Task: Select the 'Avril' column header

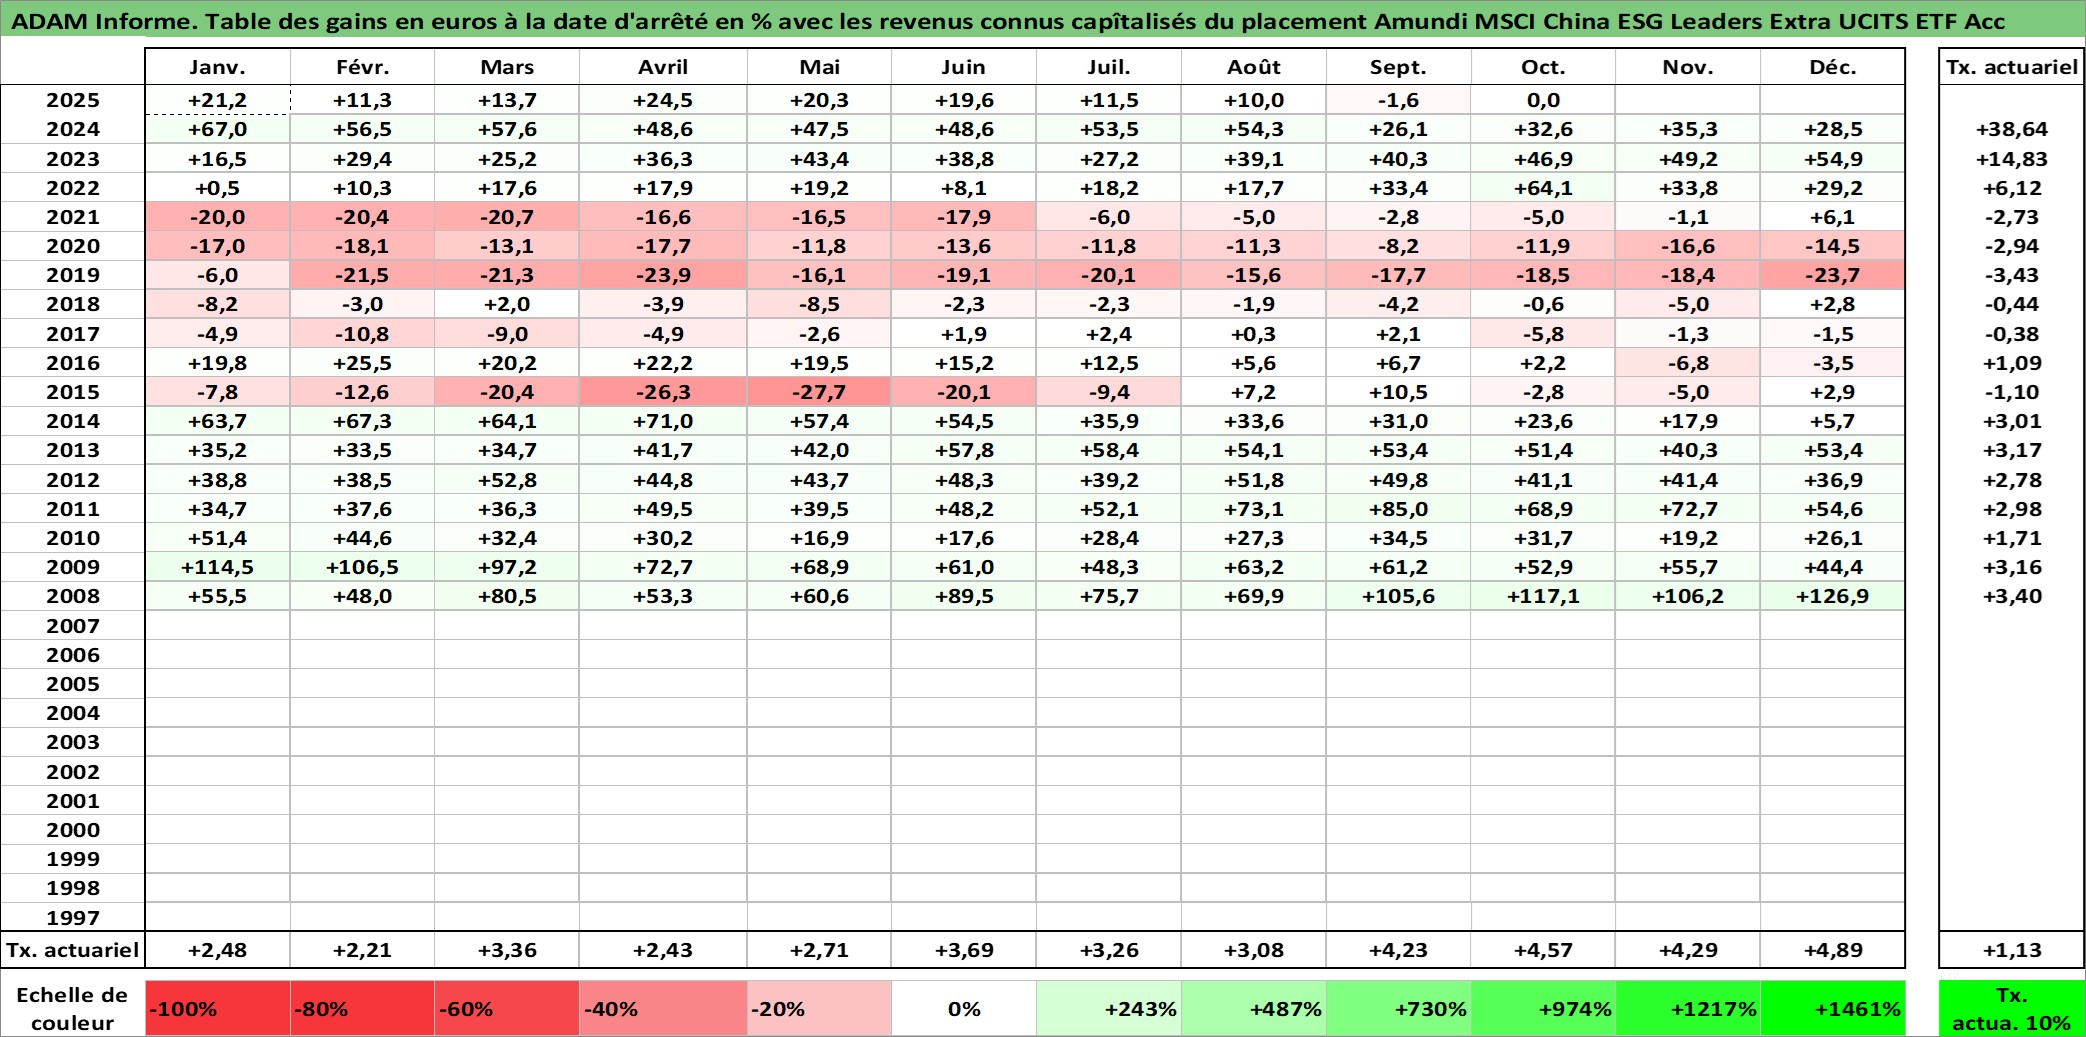Action: (x=663, y=67)
